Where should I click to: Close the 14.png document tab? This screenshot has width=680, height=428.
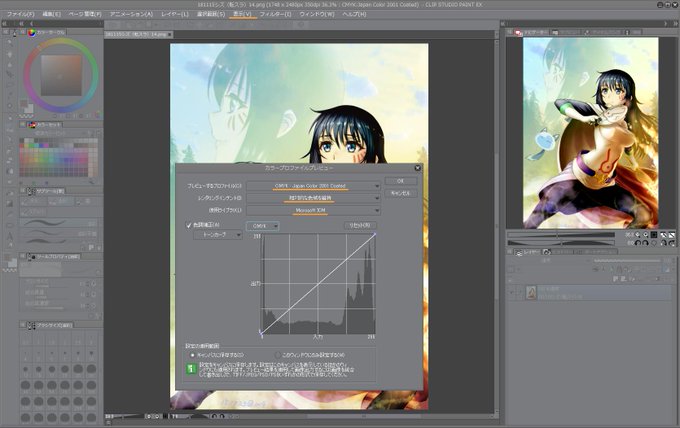click(x=170, y=34)
